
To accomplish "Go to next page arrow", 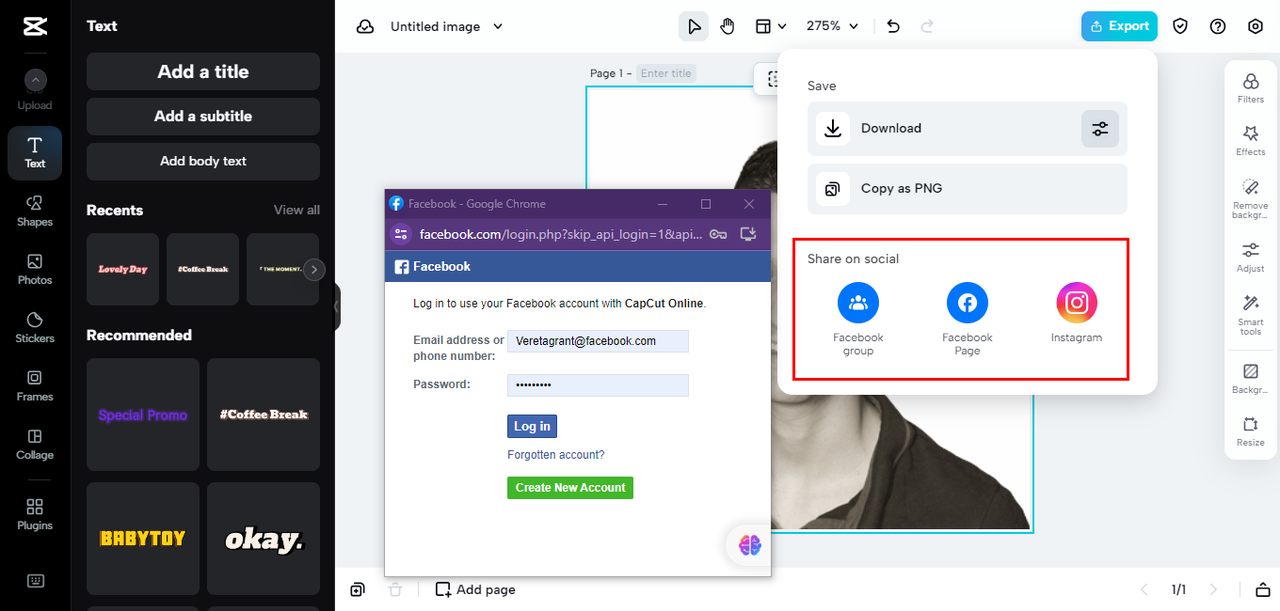I will (x=1214, y=590).
